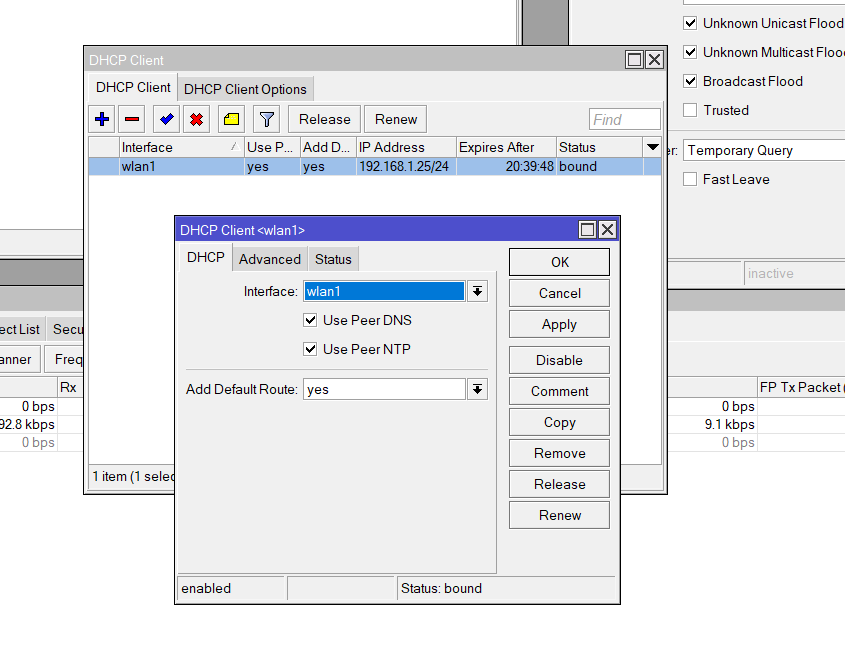This screenshot has height=651, width=845.
Task: Open the Advanced tab
Action: [269, 259]
